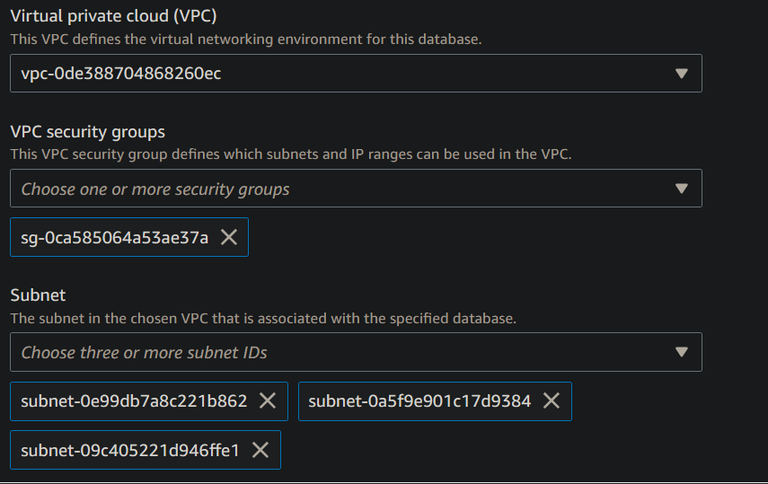
Task: Click the 'Subnet' section heading
Action: pyautogui.click(x=36, y=295)
